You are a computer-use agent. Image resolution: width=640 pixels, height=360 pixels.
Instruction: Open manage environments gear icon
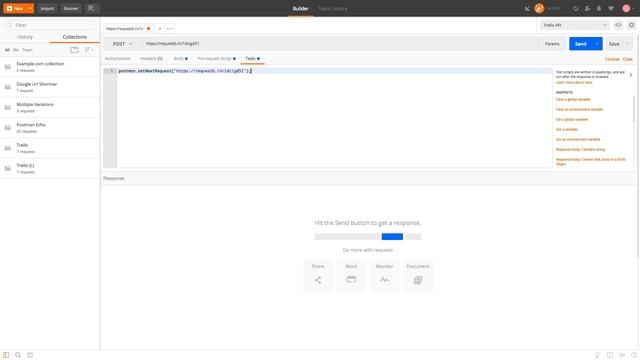[x=631, y=25]
